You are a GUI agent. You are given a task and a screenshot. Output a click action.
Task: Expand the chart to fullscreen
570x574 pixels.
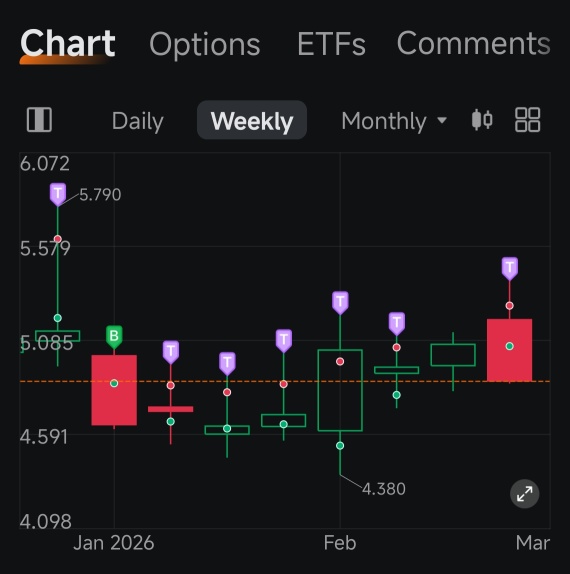pos(524,494)
